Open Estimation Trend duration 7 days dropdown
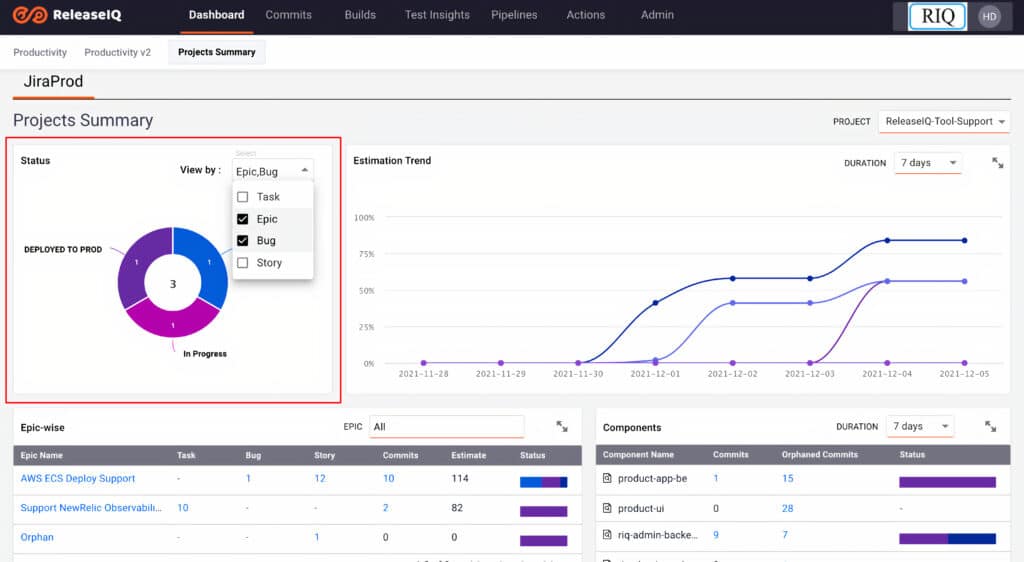 tap(927, 163)
